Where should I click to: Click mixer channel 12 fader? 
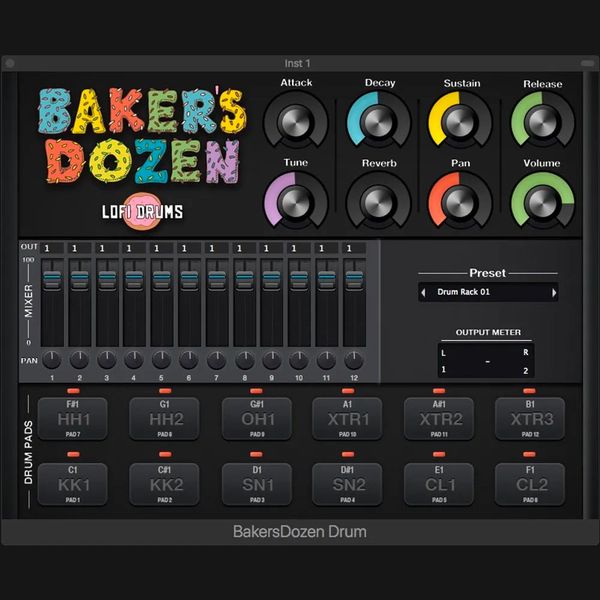coord(354,280)
